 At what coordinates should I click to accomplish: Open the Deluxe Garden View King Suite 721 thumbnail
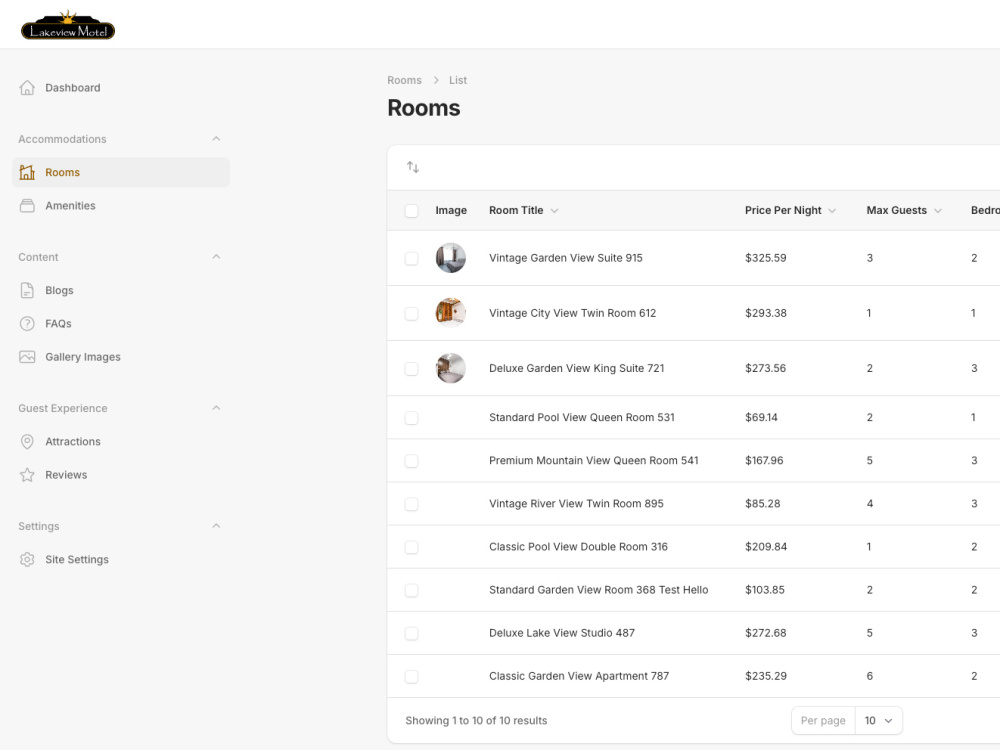451,369
